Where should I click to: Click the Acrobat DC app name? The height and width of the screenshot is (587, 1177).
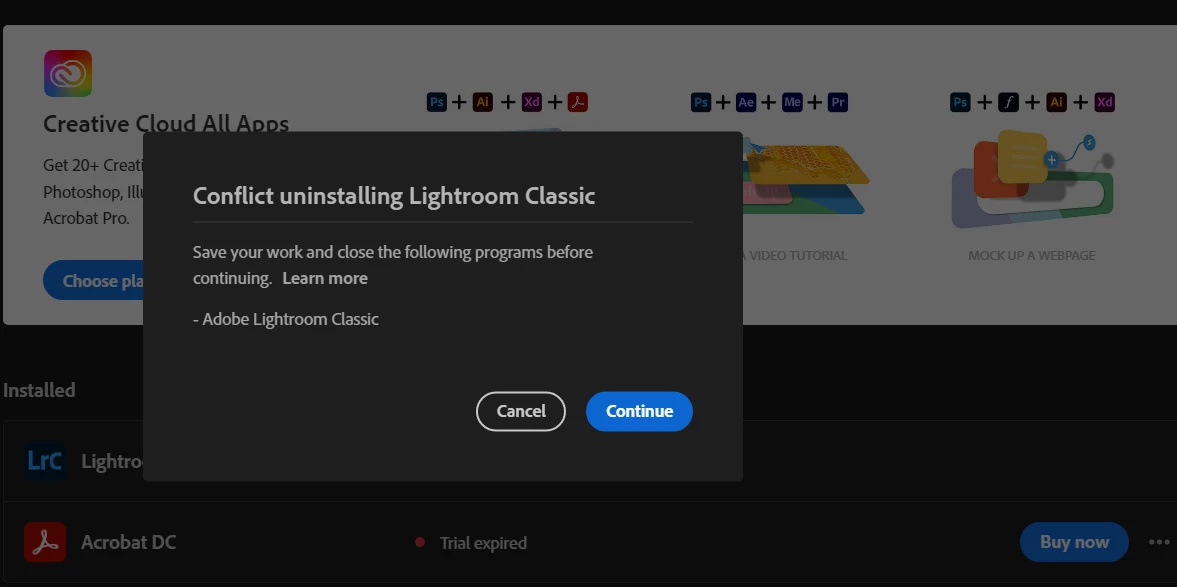[x=128, y=542]
